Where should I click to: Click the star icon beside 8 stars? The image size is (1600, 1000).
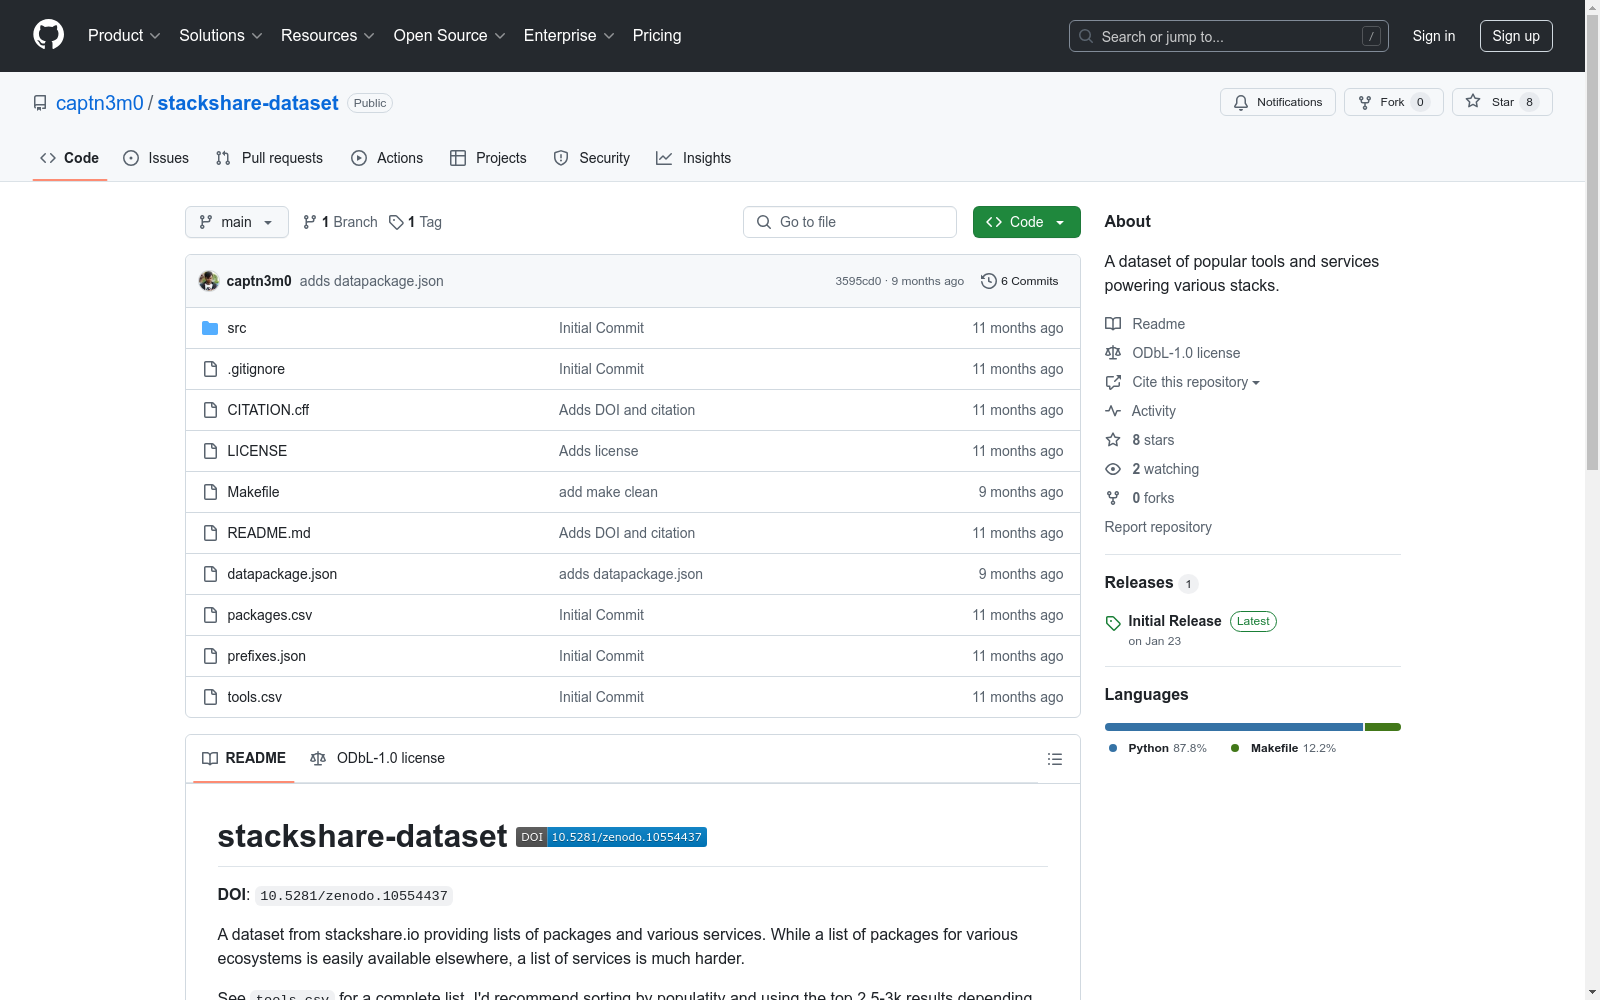[1113, 440]
